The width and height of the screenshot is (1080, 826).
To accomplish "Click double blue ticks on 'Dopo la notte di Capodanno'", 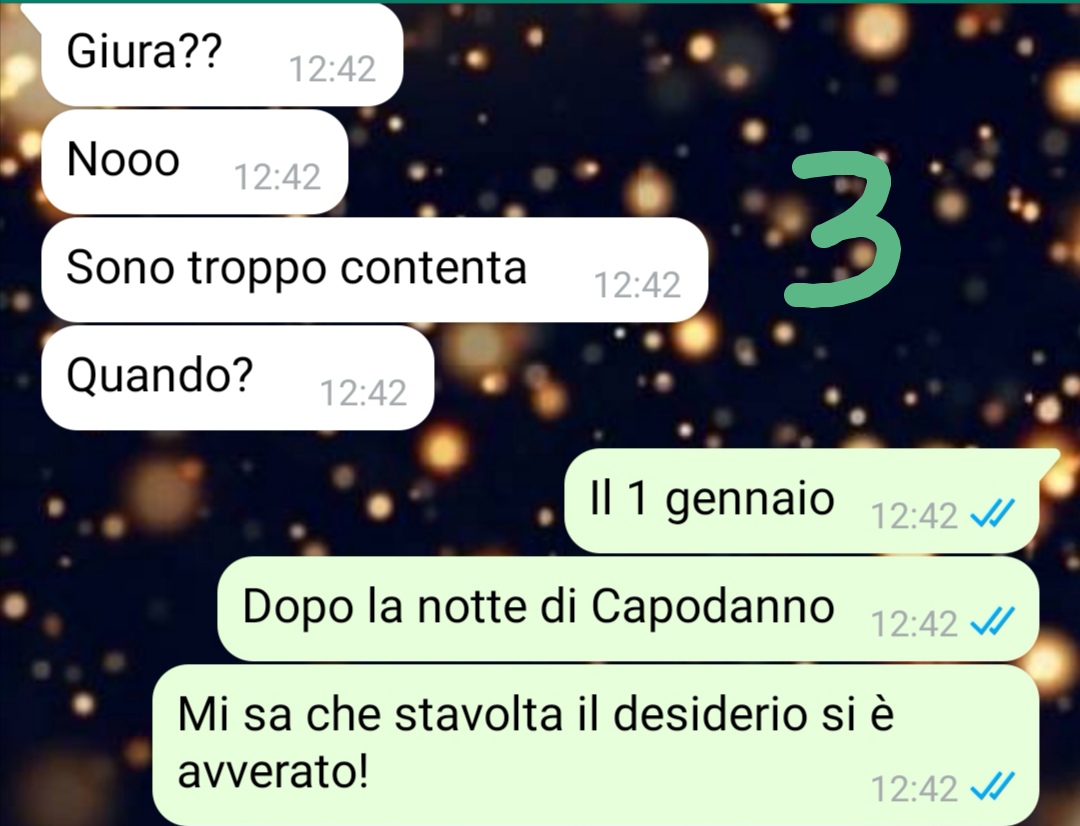I will [992, 622].
